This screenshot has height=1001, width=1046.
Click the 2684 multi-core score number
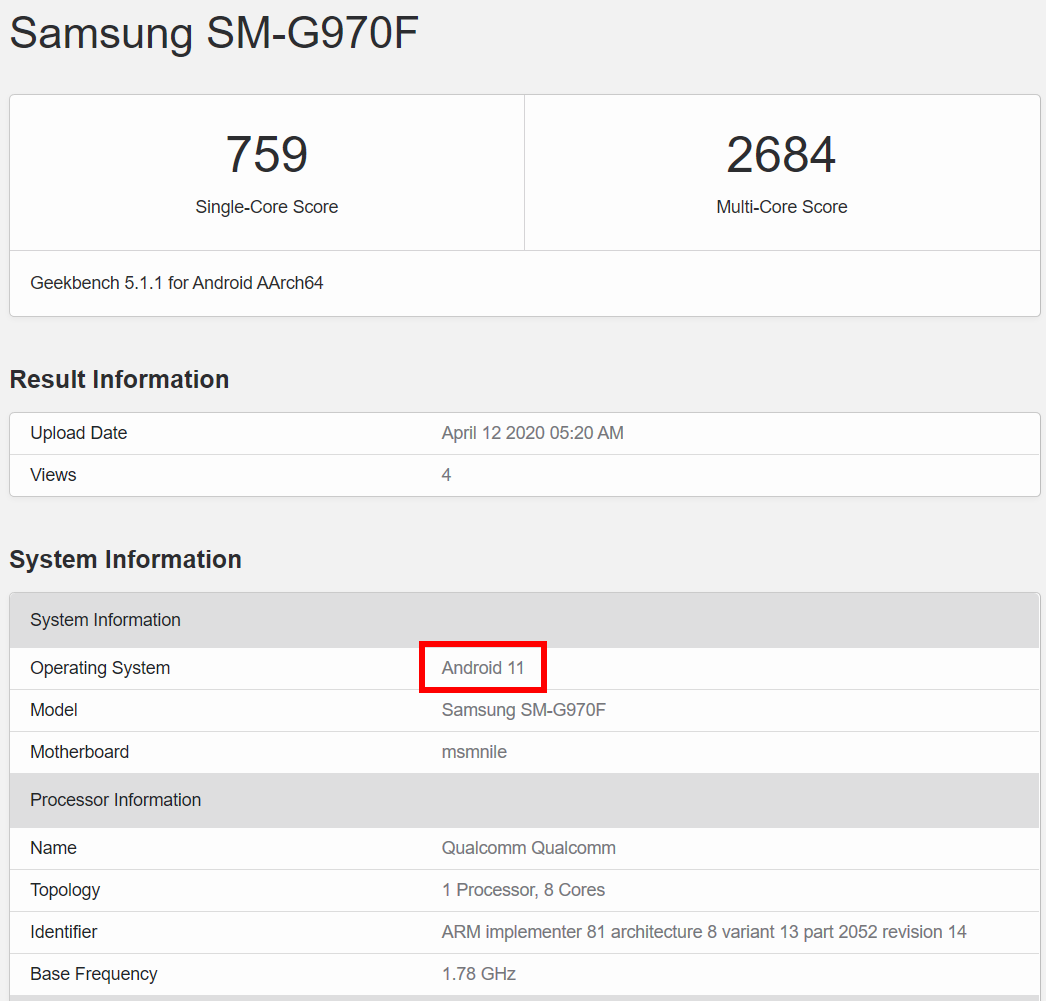pos(781,155)
